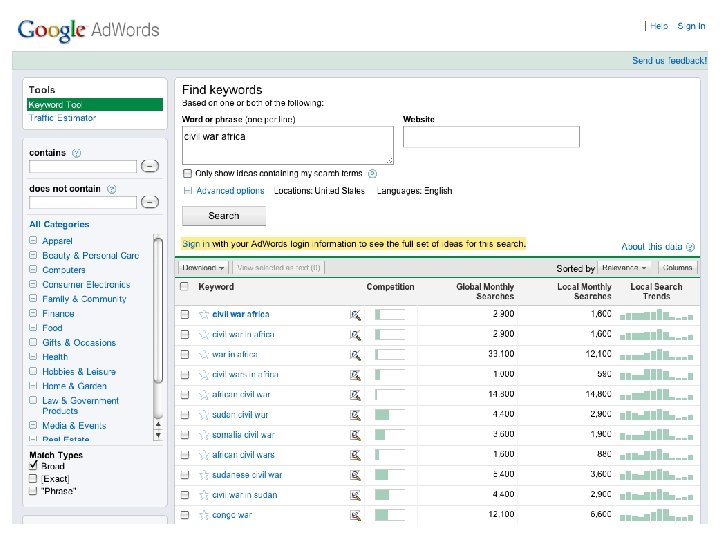This screenshot has height=540, width=720.
Task: Click magnifier icon for 'war in africa'
Action: click(355, 354)
